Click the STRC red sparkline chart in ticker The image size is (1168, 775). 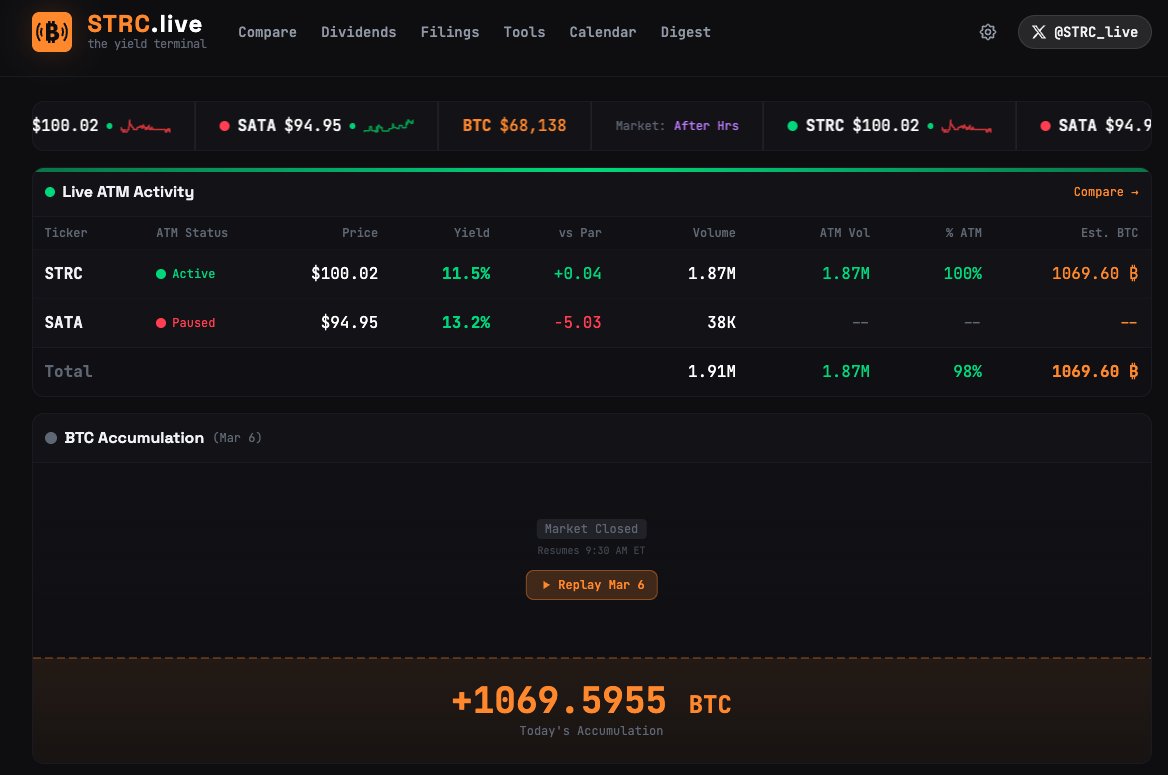click(967, 127)
